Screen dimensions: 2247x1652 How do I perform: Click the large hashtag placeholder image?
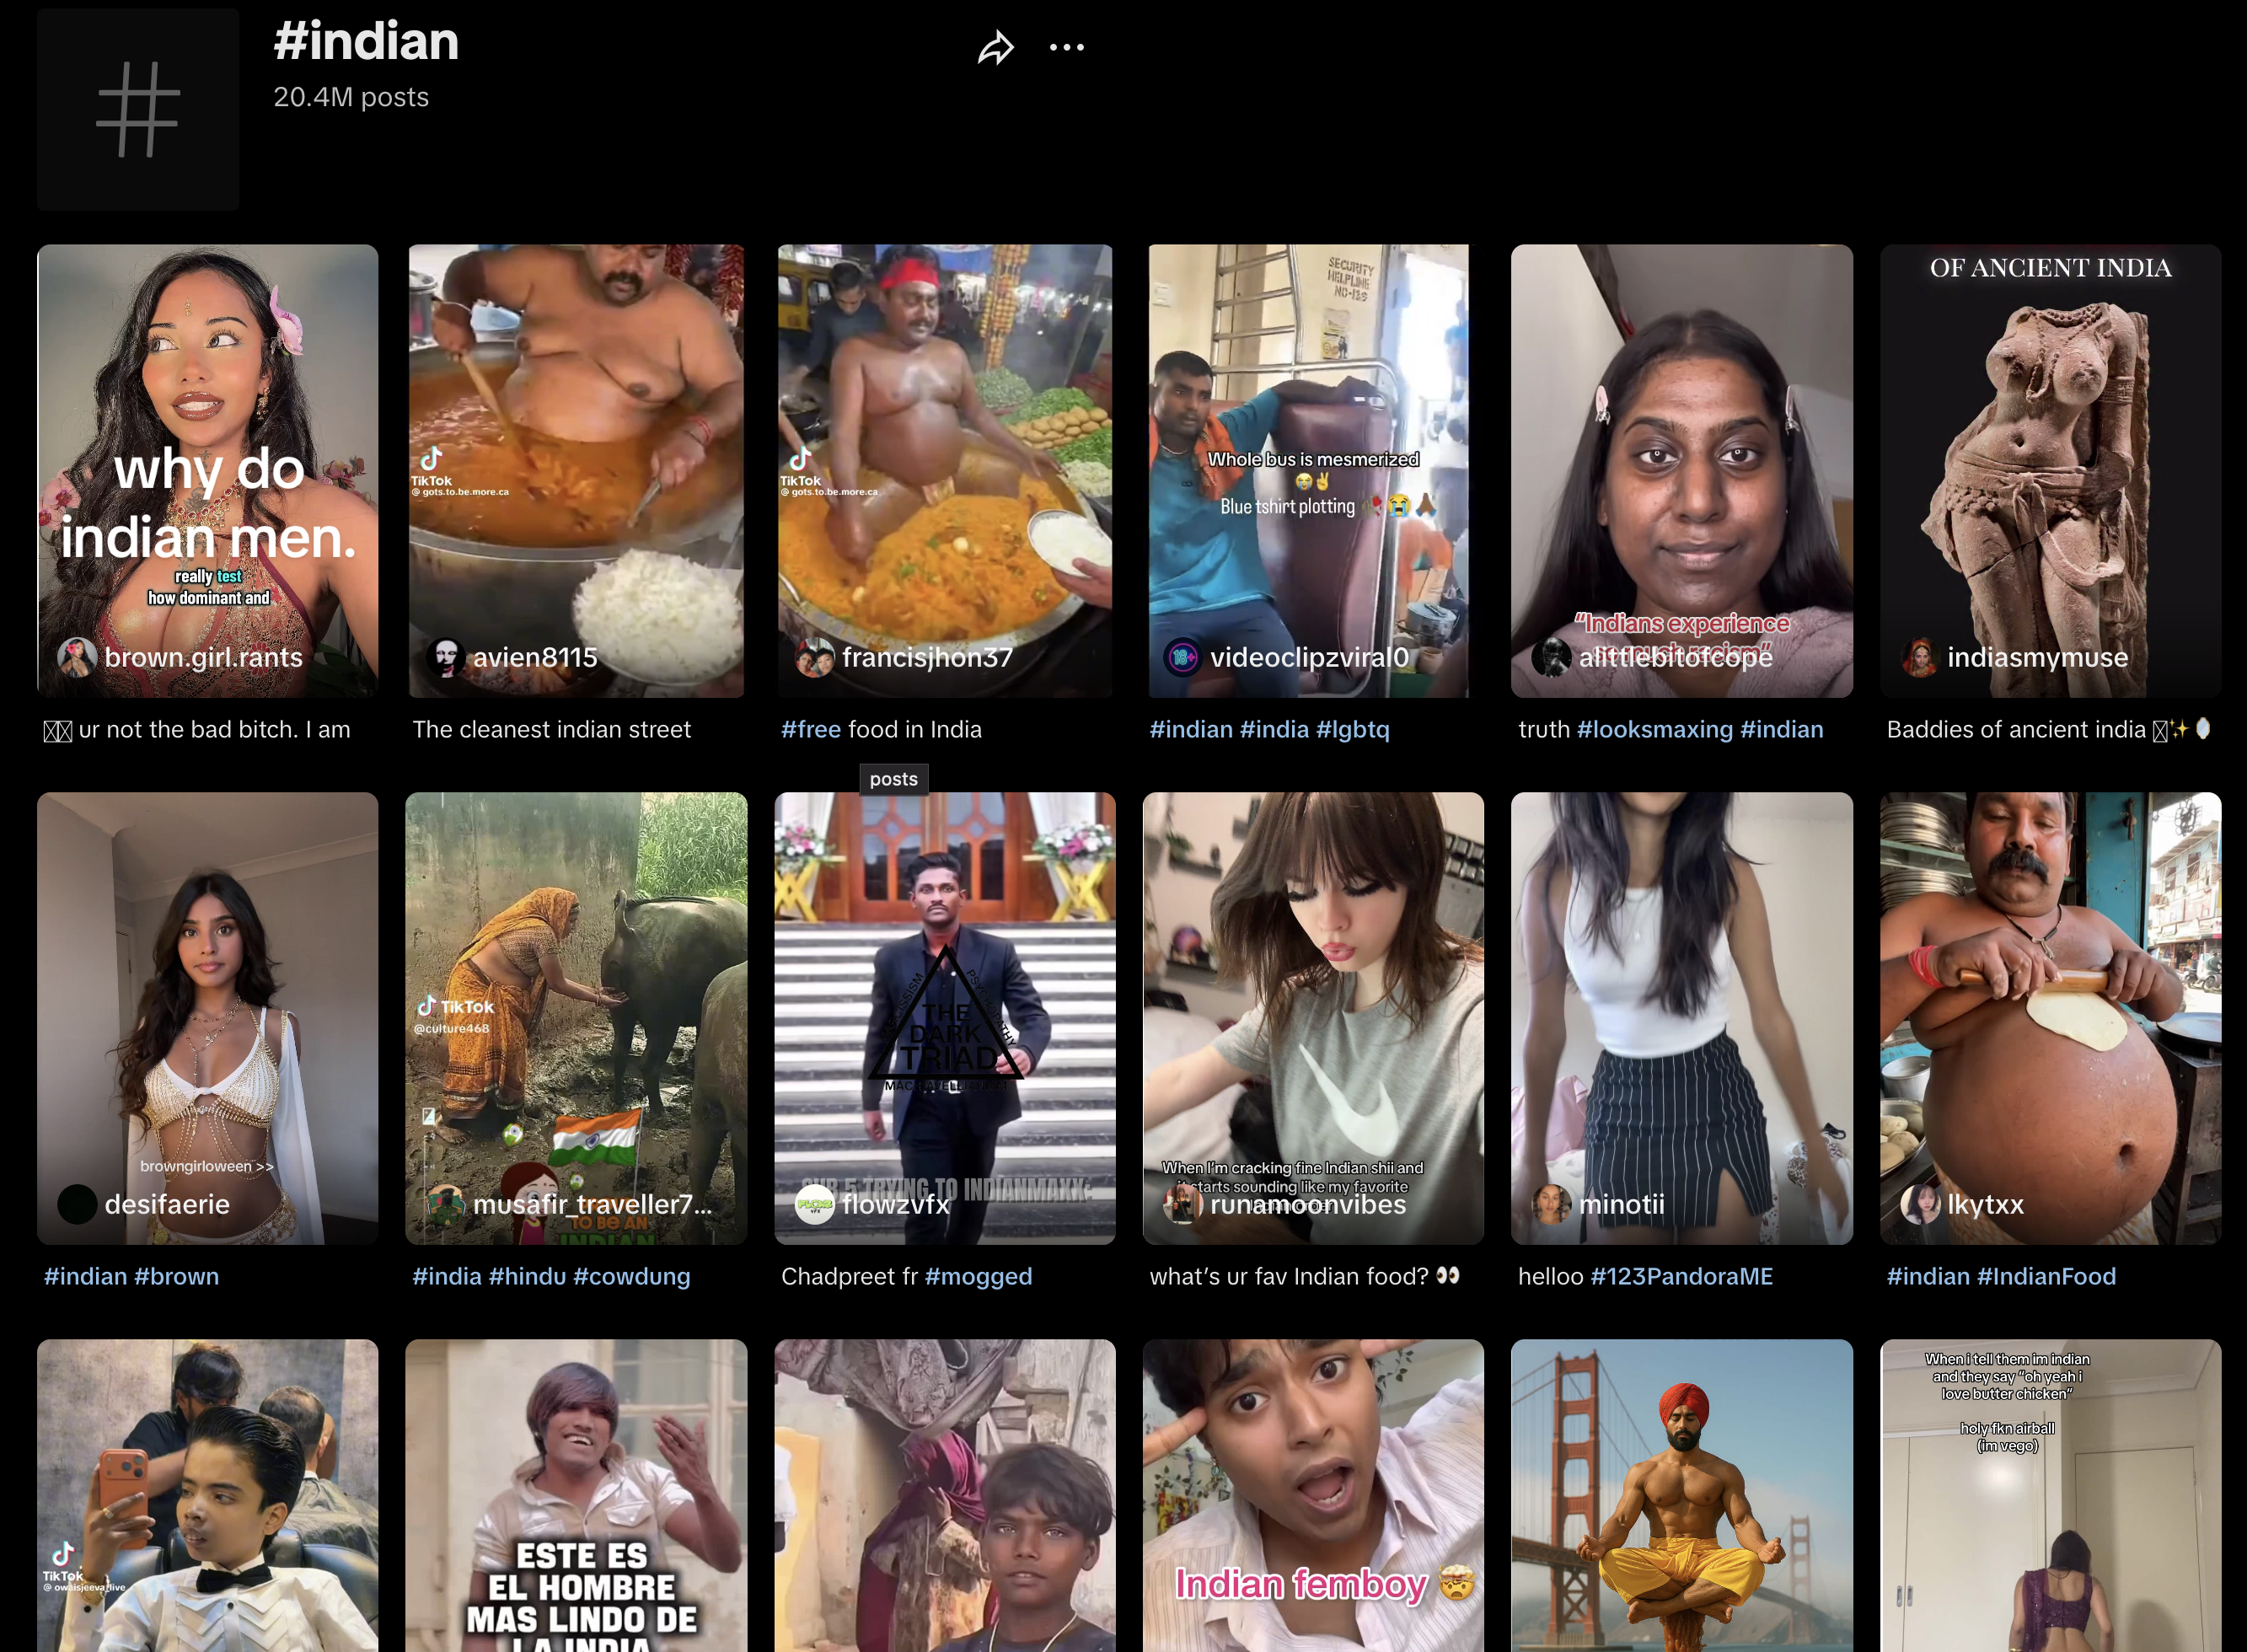click(x=138, y=109)
